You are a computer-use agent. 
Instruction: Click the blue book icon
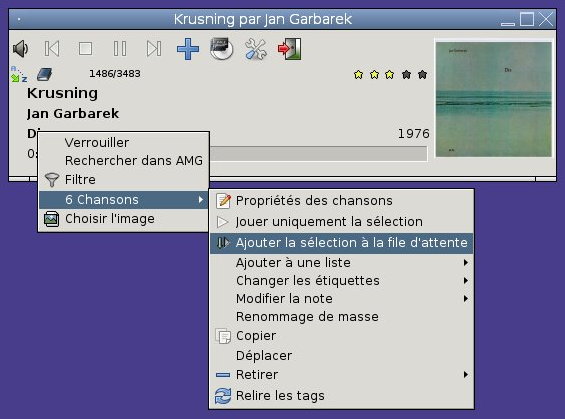tap(45, 75)
